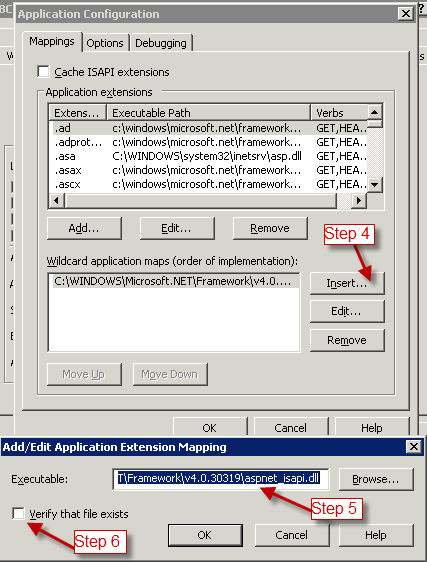Switch to the Options tab
The image size is (427, 562).
pos(105,43)
